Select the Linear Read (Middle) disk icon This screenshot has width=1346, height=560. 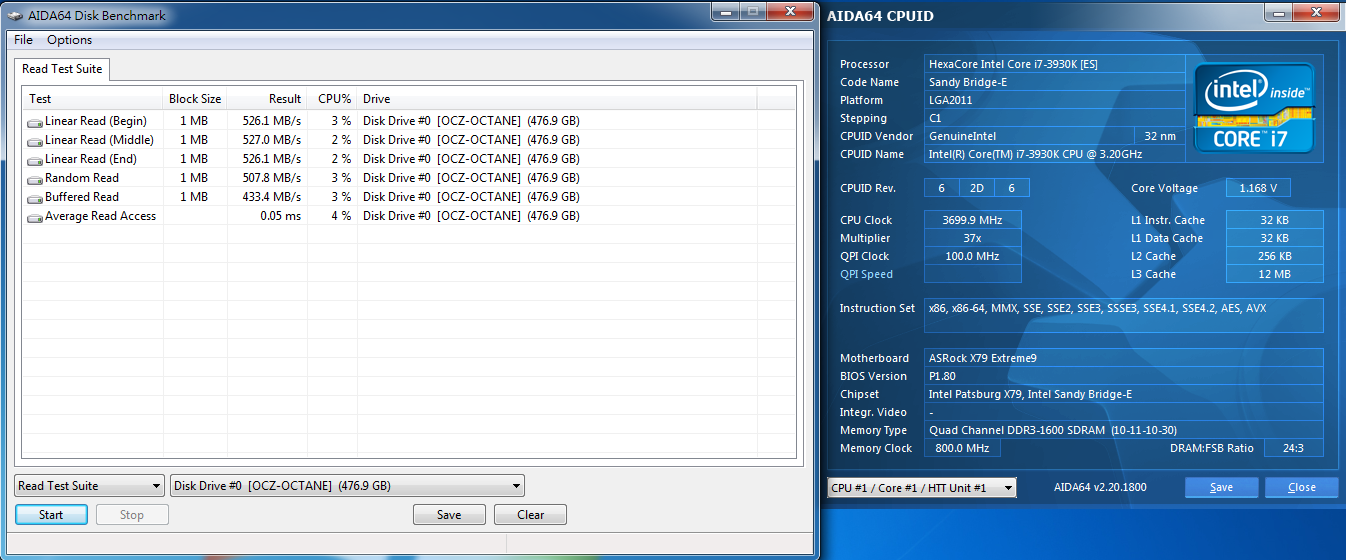pyautogui.click(x=35, y=141)
